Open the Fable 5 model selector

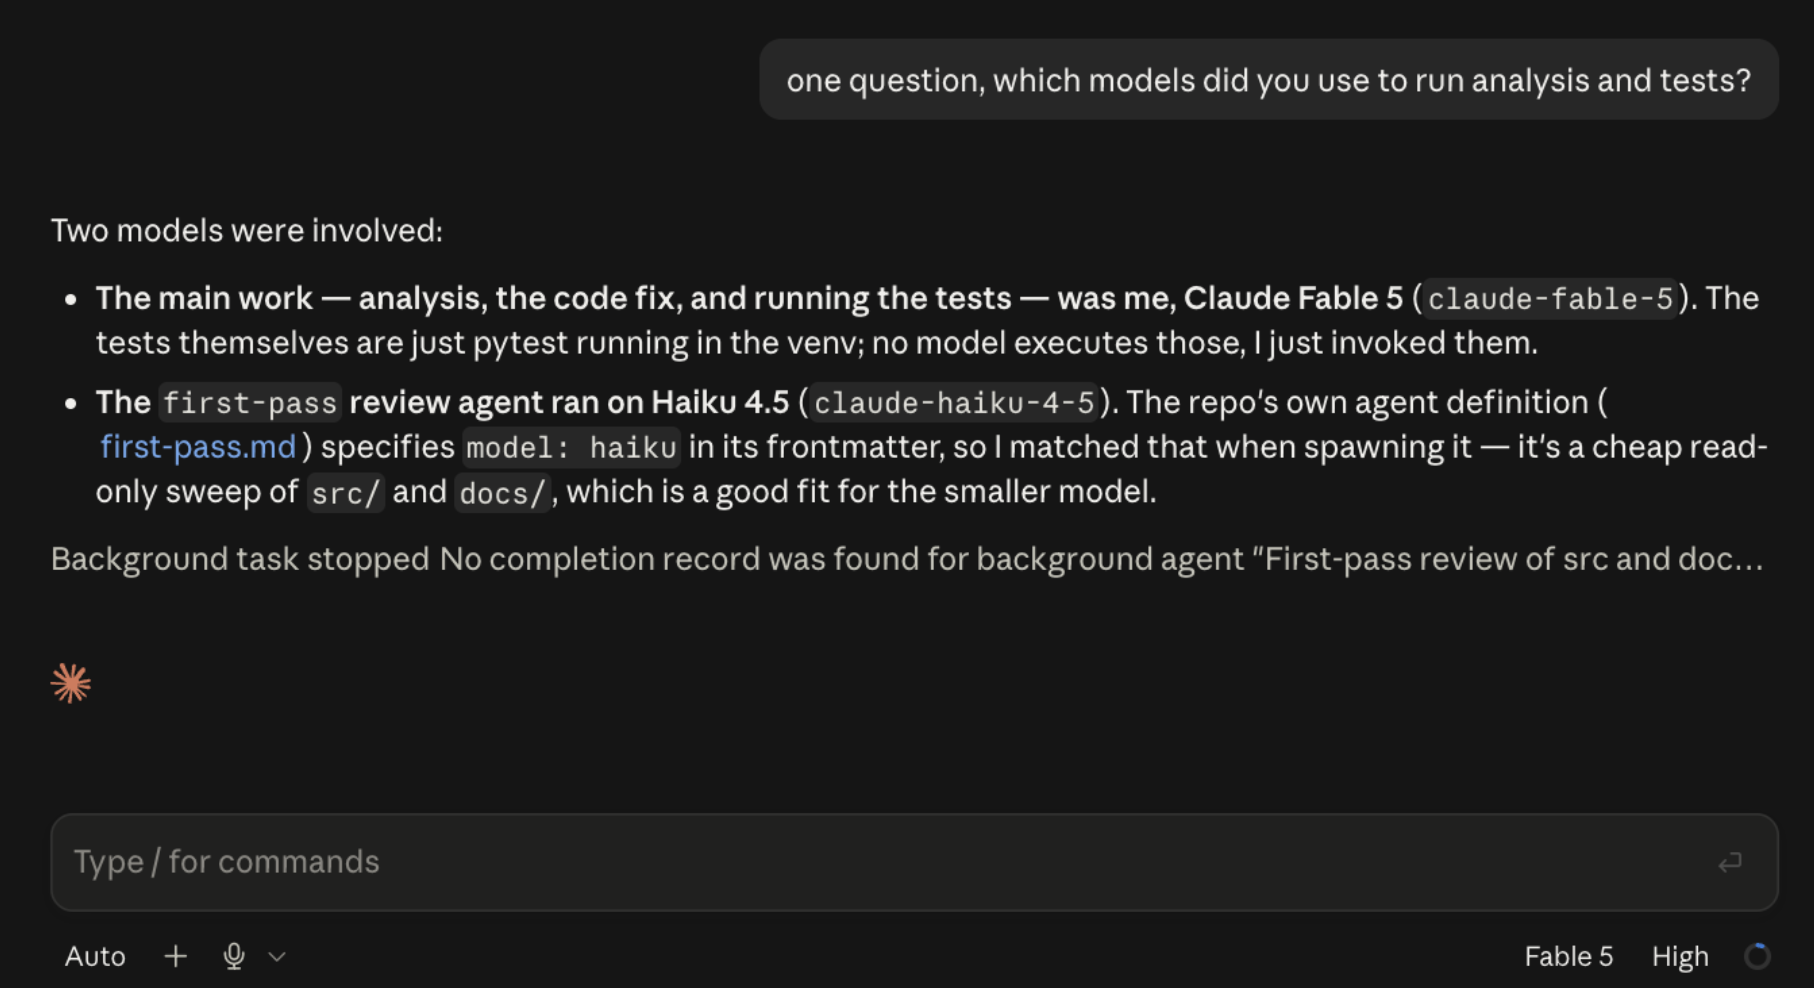point(1568,957)
